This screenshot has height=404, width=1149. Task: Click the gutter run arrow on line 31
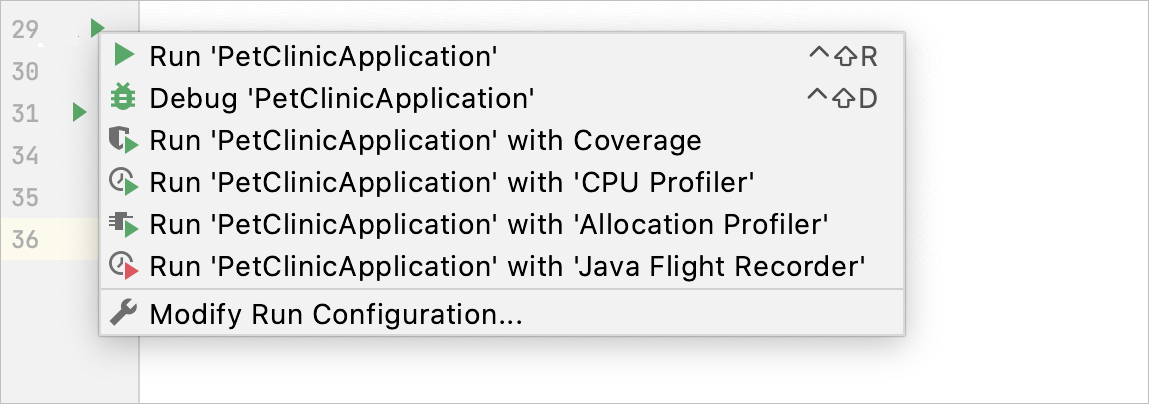coord(80,113)
